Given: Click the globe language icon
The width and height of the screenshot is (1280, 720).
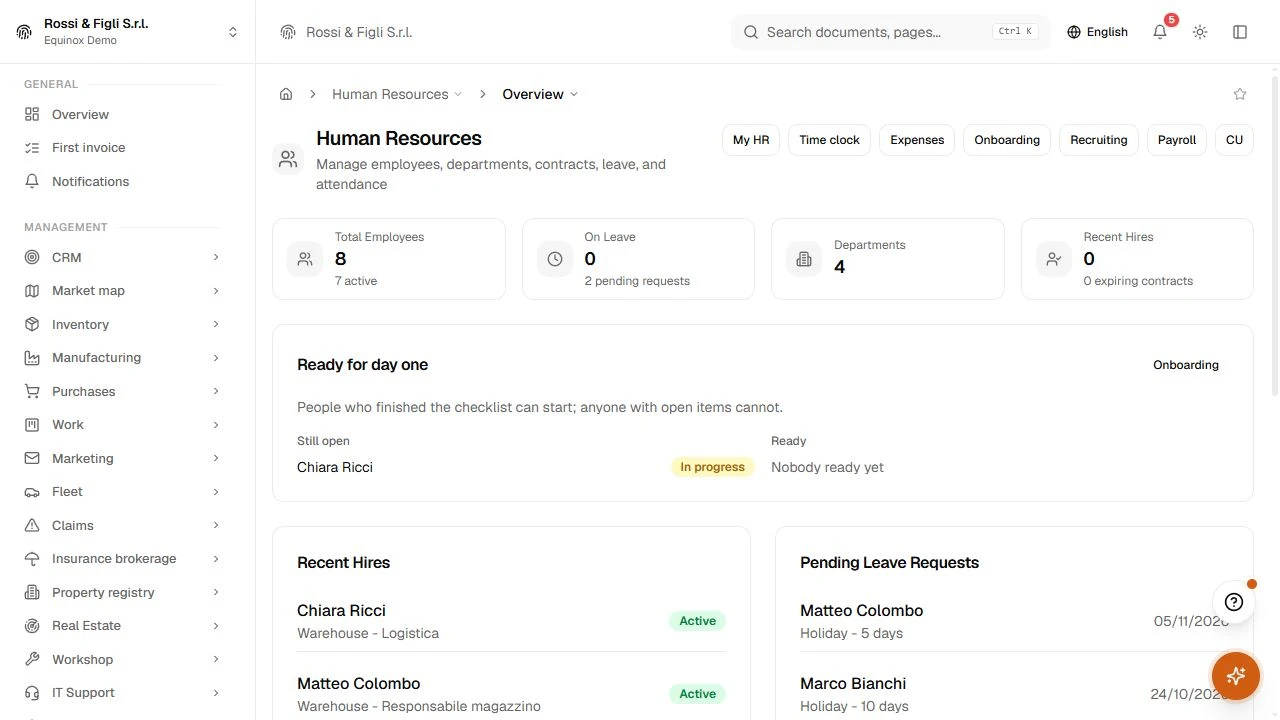Looking at the screenshot, I should [1074, 32].
